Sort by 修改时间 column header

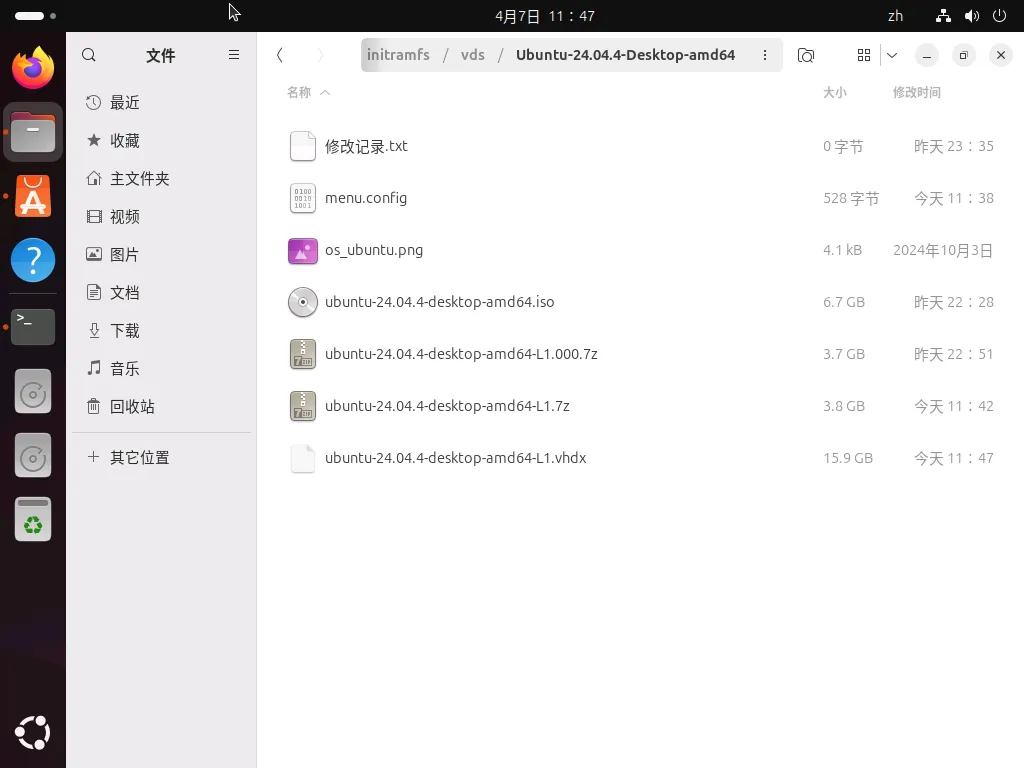(917, 92)
